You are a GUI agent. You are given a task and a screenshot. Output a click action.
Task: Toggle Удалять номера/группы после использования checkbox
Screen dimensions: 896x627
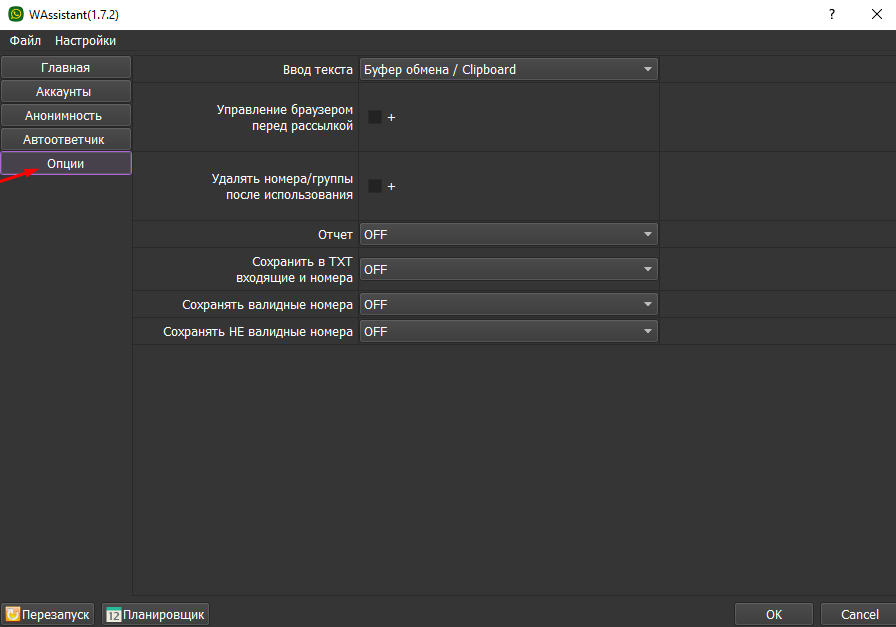[375, 186]
